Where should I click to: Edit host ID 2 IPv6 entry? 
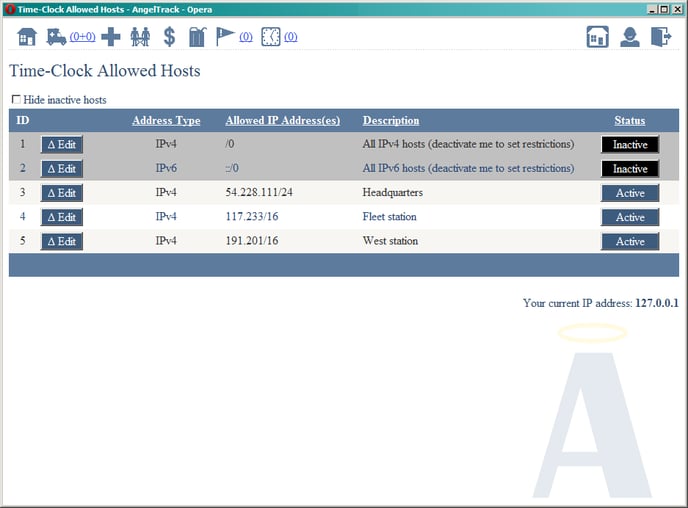(x=62, y=168)
